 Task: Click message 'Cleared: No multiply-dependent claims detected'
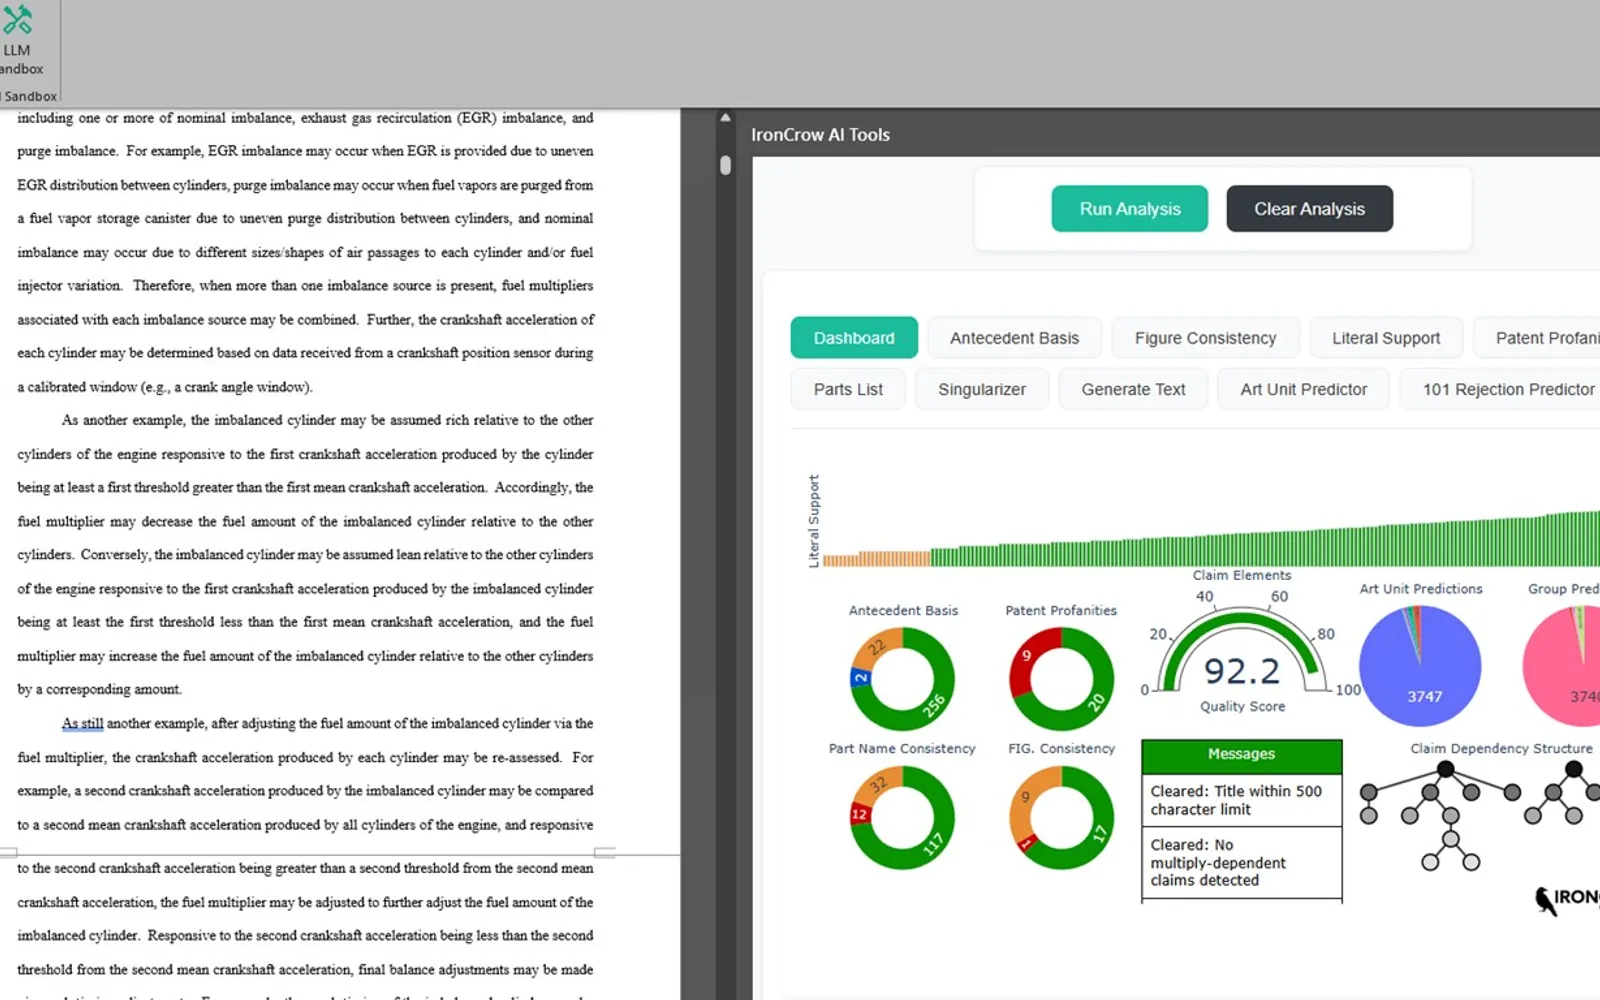pyautogui.click(x=1241, y=862)
